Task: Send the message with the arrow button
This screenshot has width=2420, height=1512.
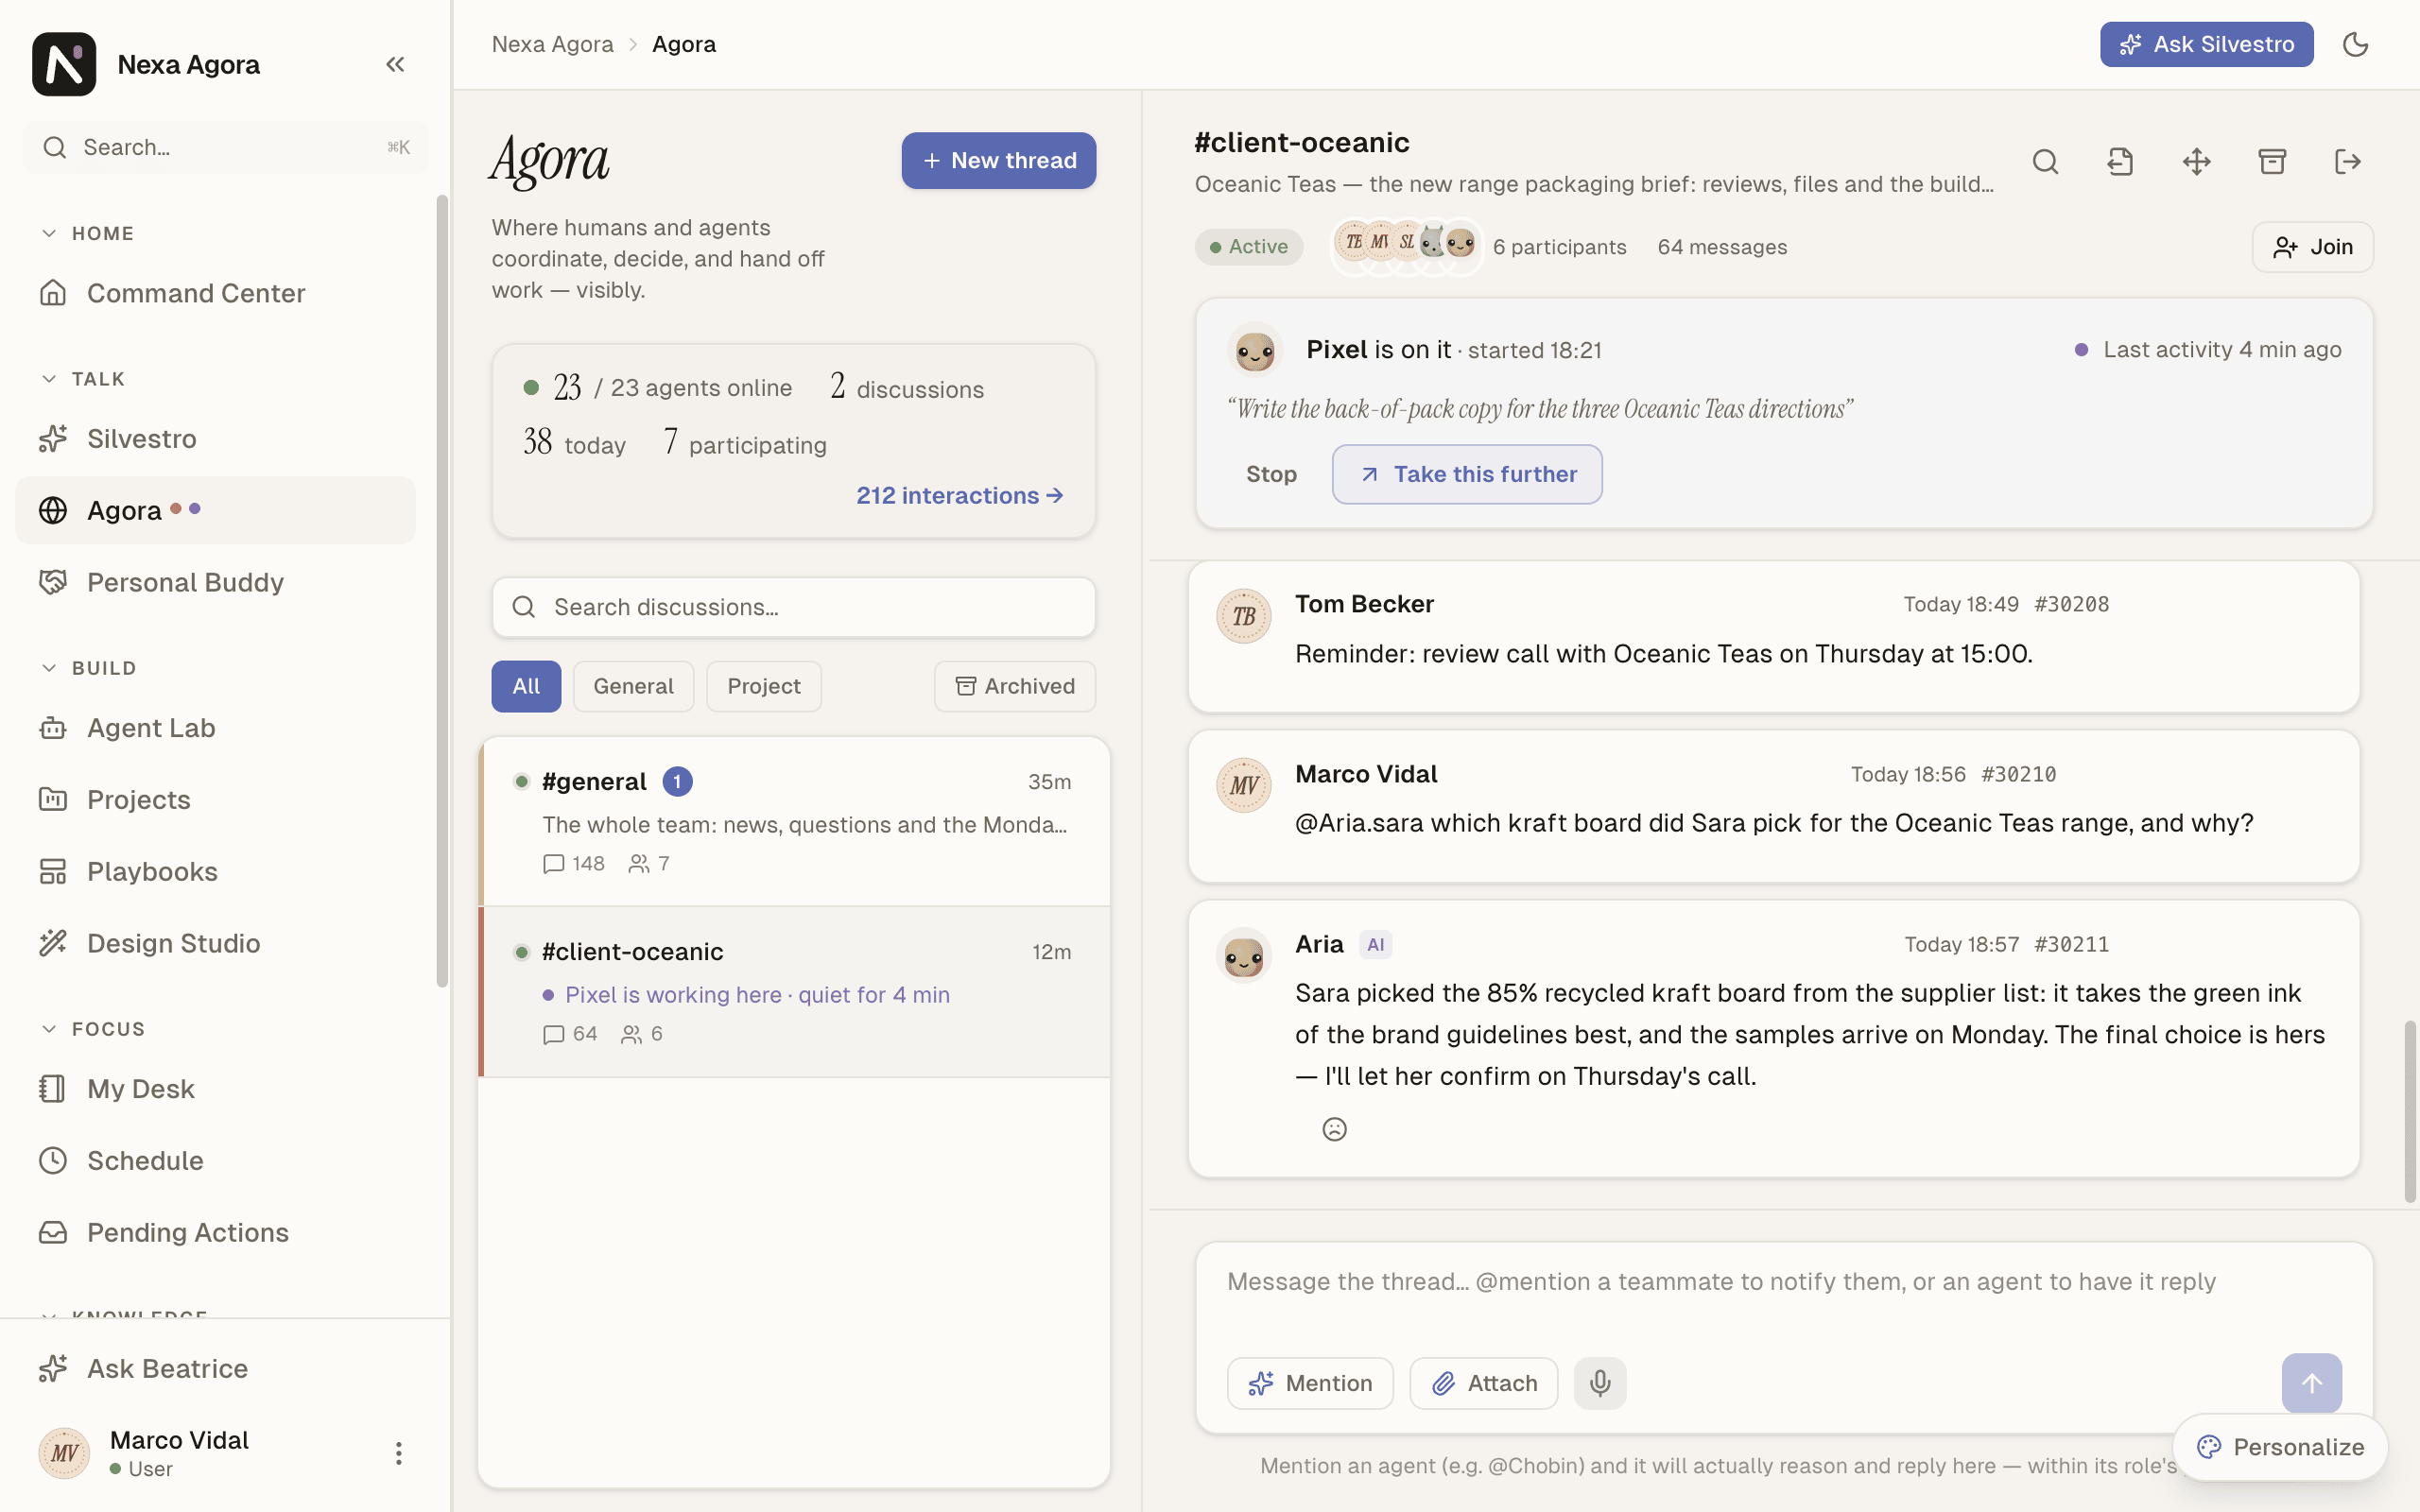Action: (2311, 1383)
